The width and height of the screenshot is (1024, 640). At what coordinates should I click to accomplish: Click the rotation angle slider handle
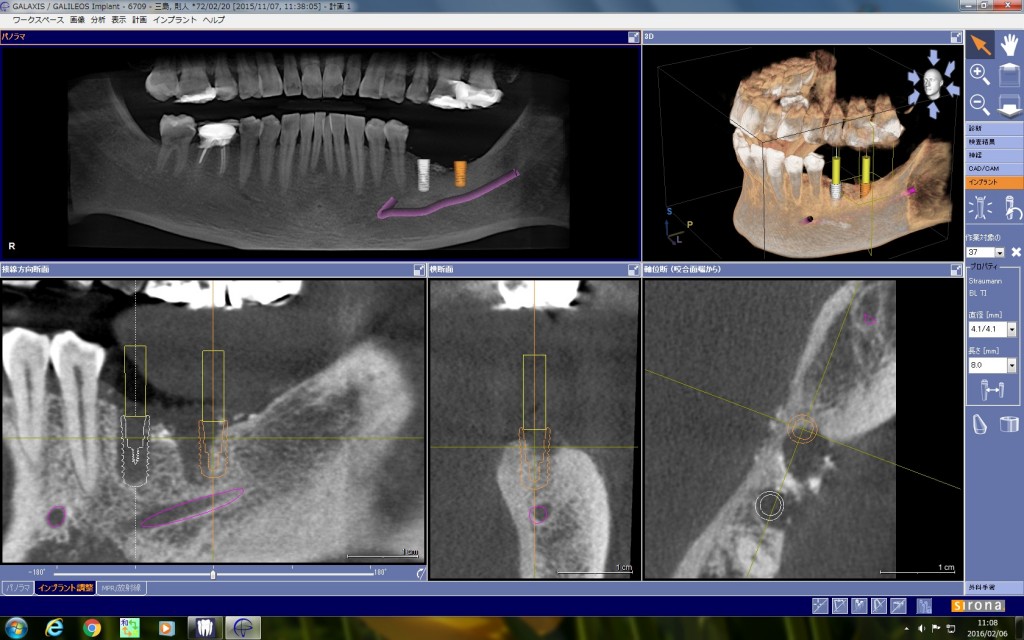(213, 574)
